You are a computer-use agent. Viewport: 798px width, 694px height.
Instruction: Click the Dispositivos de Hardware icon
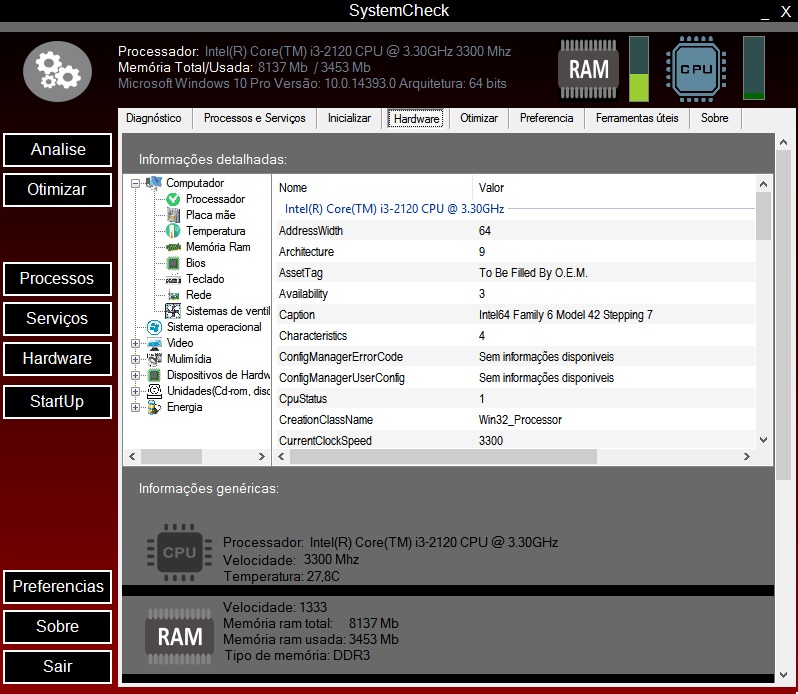(x=154, y=375)
